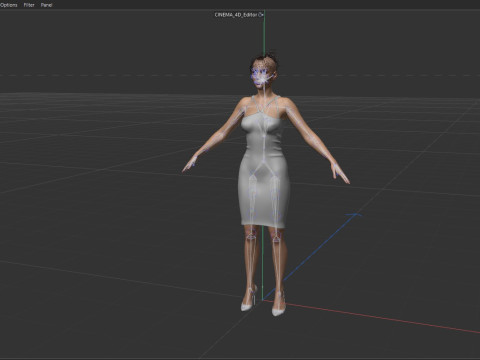The height and width of the screenshot is (360, 480).
Task: Select the character's head in viewport
Action: tap(264, 72)
